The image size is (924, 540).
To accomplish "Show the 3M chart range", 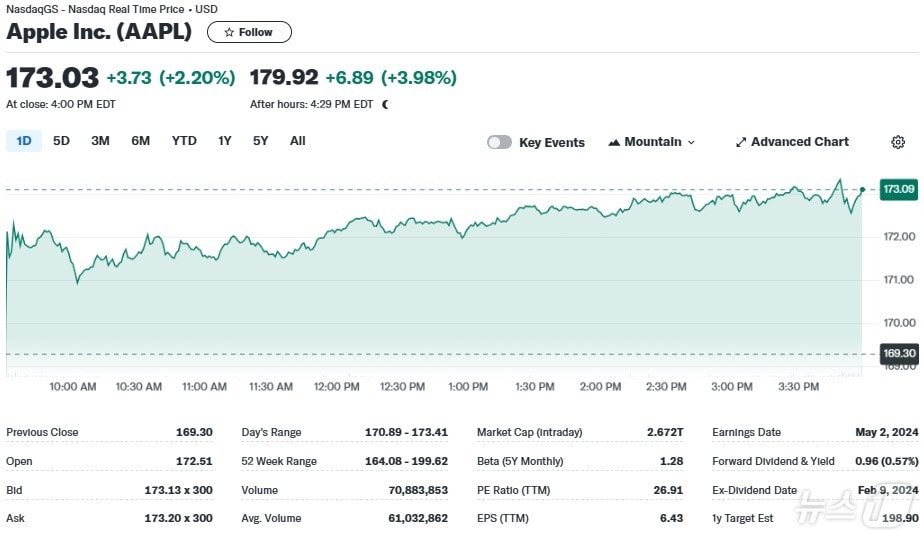I will pos(100,141).
